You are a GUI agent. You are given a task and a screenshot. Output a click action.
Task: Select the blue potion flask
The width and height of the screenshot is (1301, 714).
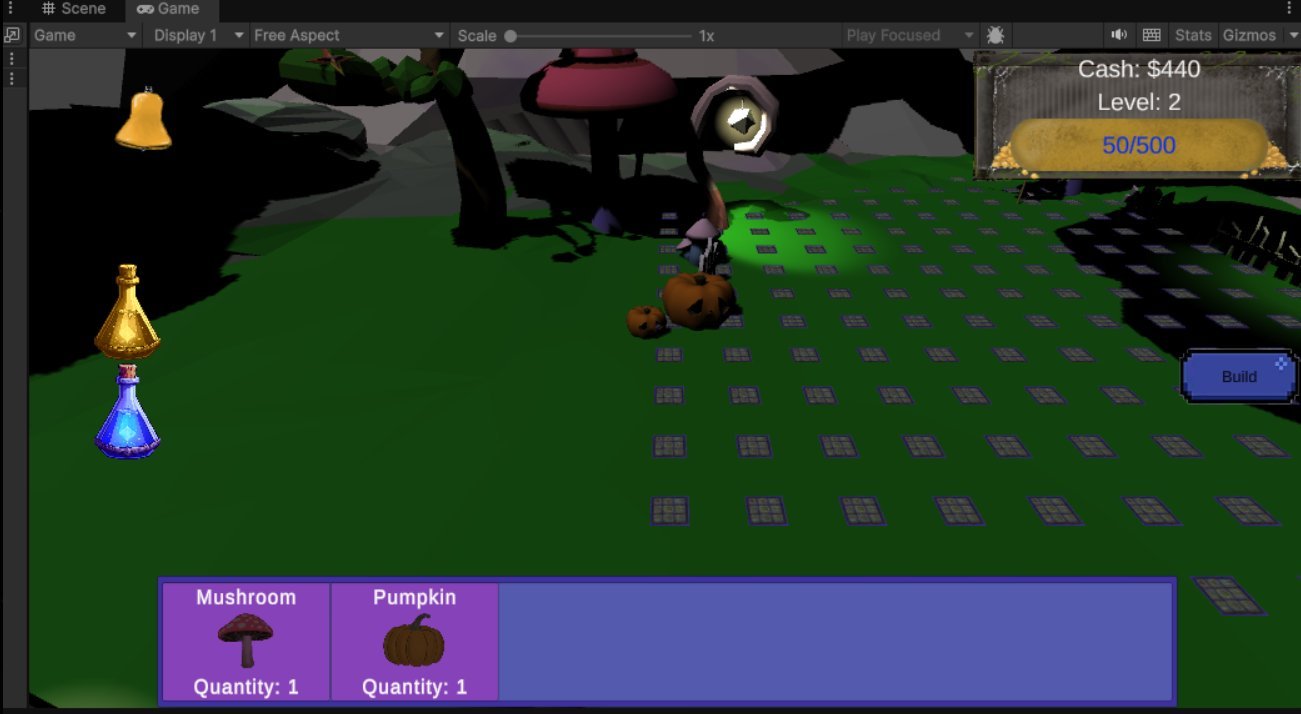pos(128,413)
